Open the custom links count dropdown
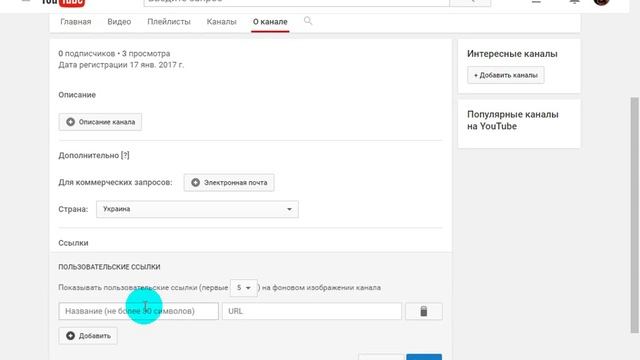640x360 pixels. [244, 288]
